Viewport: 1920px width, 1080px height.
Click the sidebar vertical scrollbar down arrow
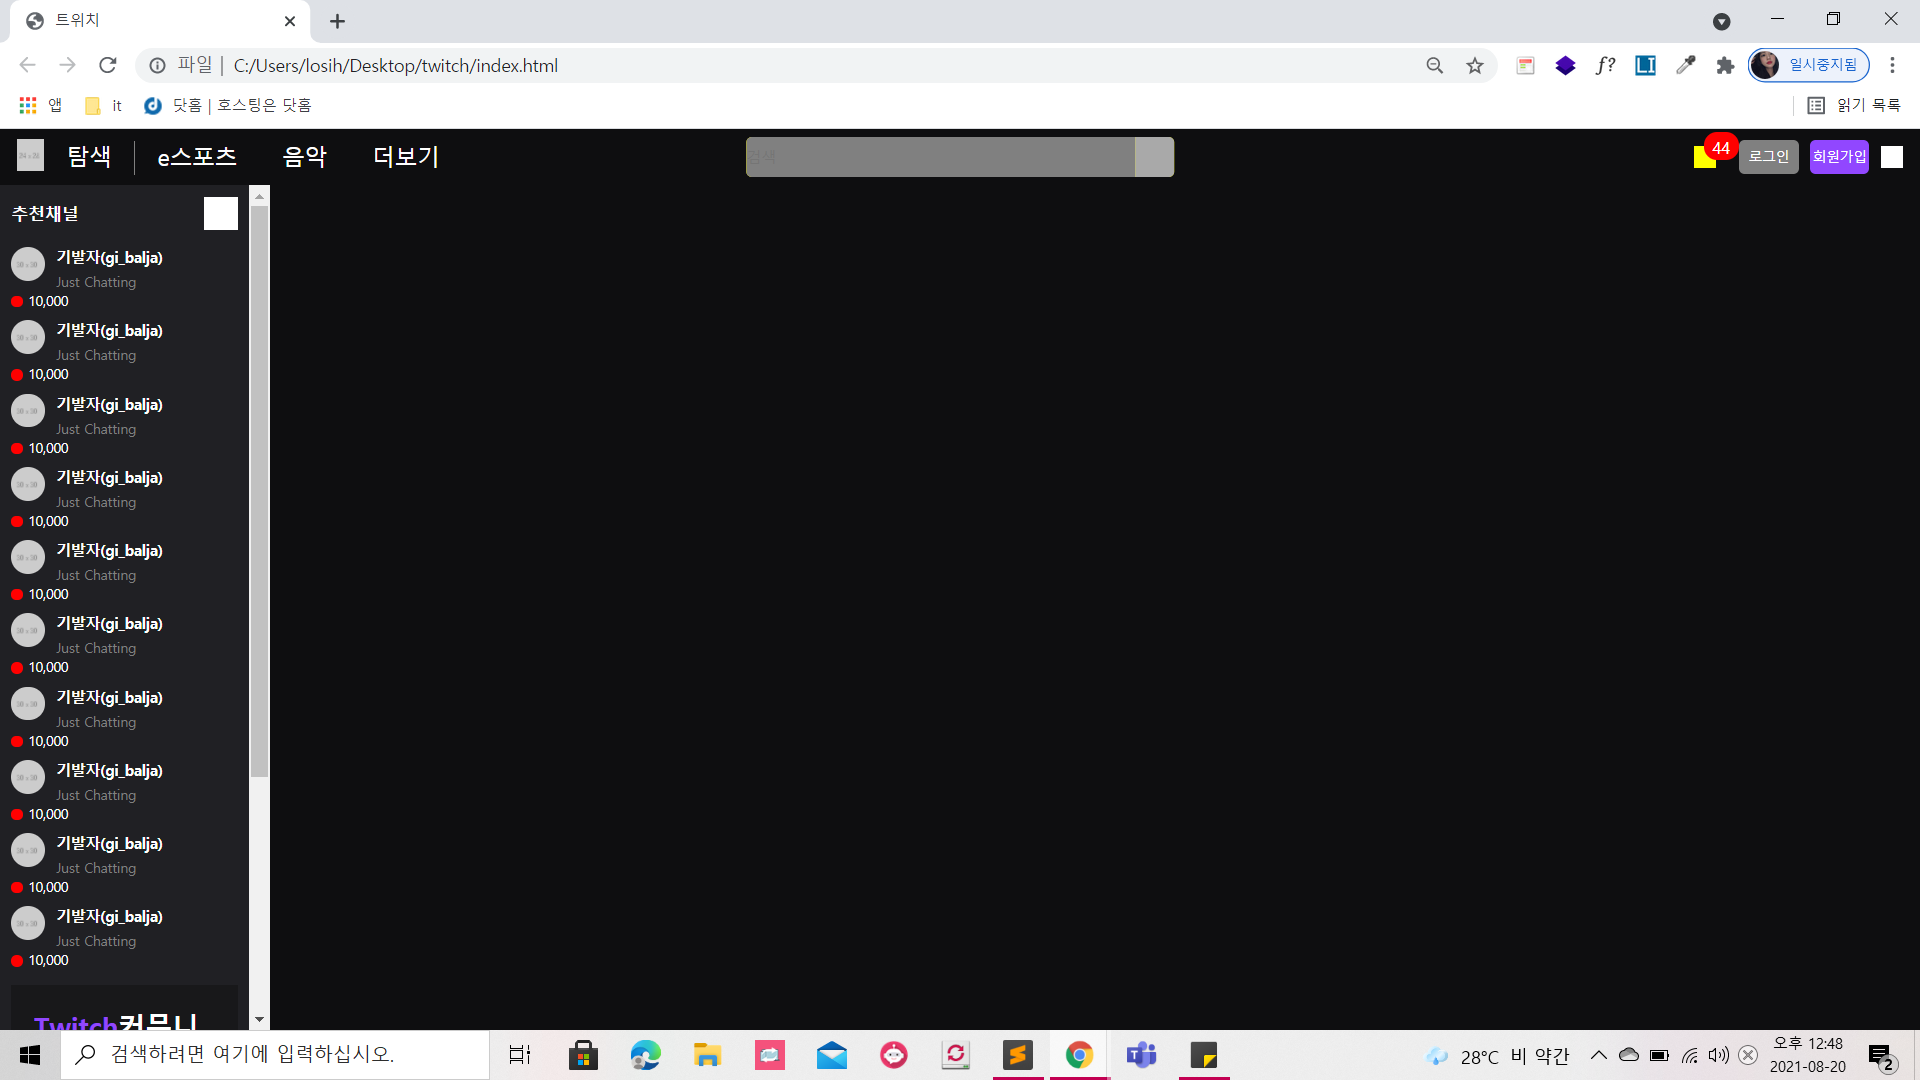(x=259, y=1020)
